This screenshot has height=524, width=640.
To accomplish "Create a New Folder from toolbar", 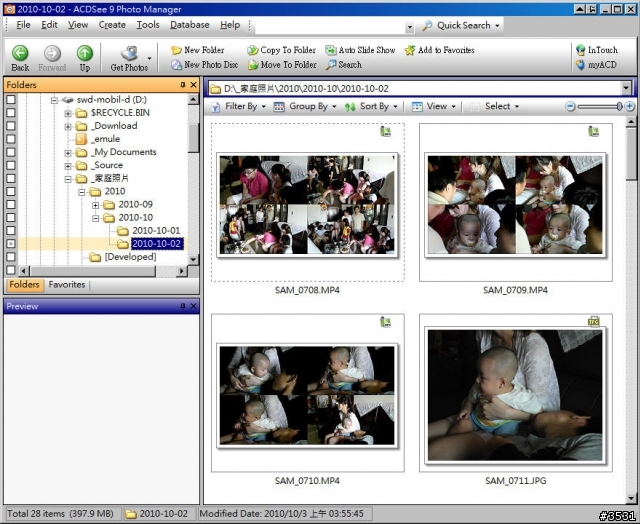I will [x=198, y=50].
